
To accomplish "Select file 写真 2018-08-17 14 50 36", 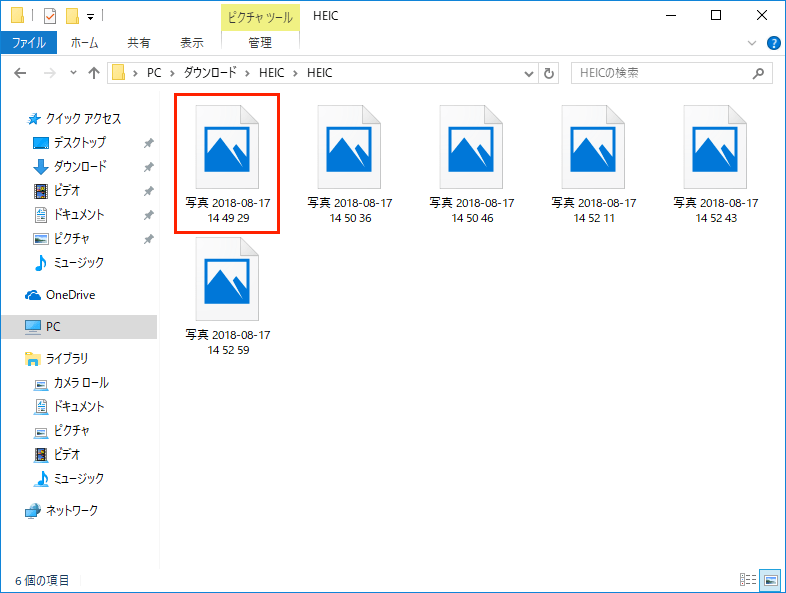I will click(350, 163).
